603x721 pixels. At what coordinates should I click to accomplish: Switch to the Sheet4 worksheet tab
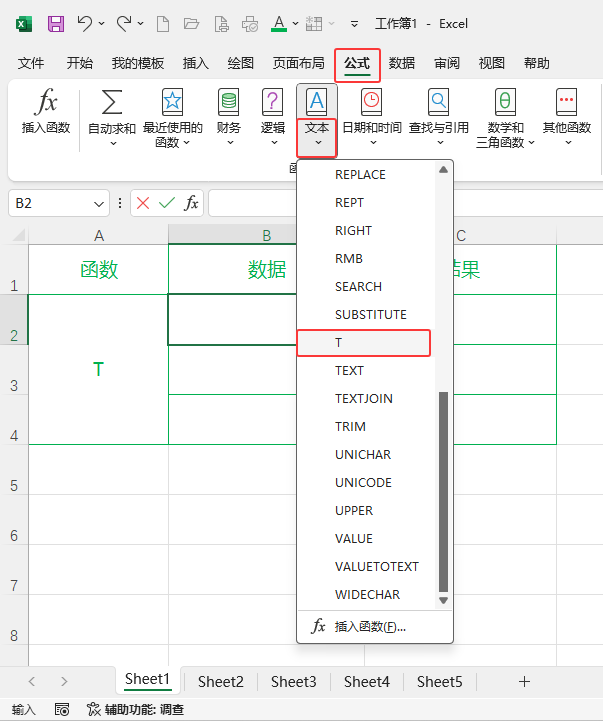(367, 681)
